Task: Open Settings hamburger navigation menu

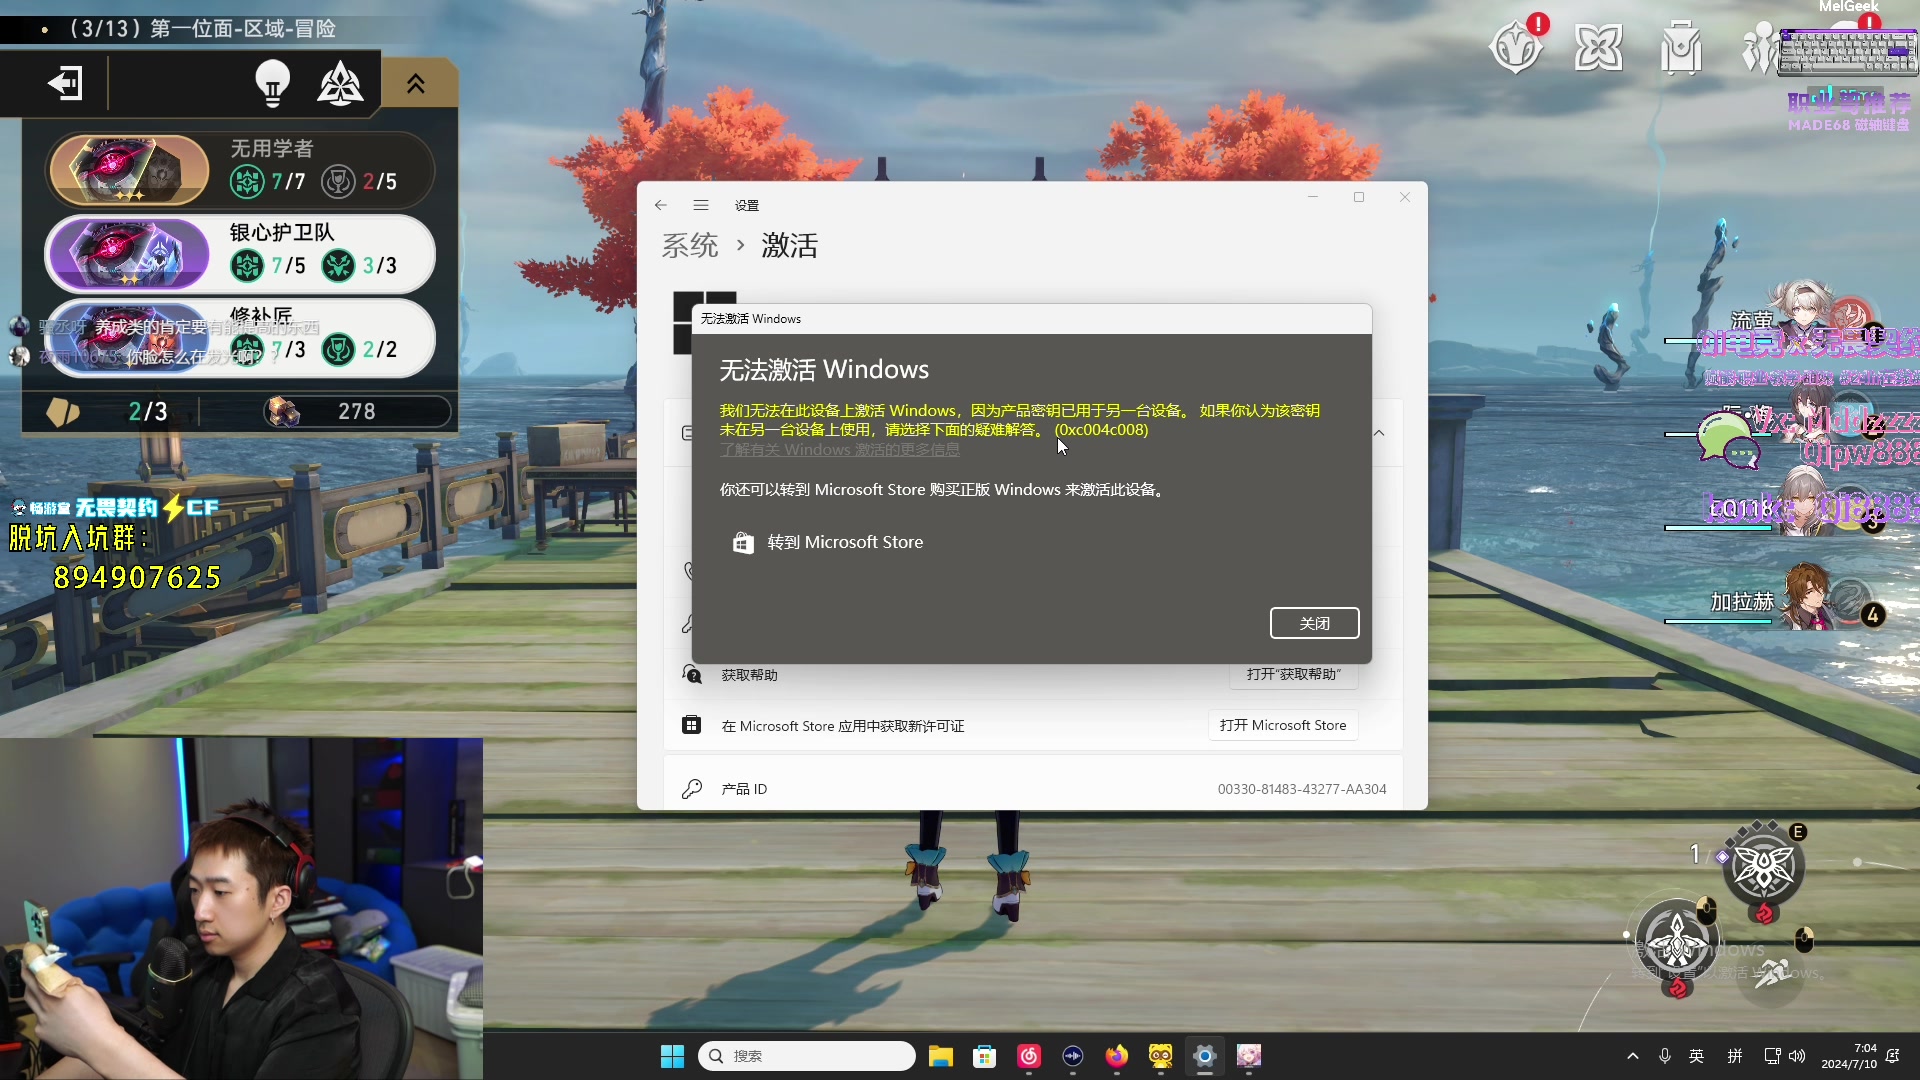Action: coord(701,205)
